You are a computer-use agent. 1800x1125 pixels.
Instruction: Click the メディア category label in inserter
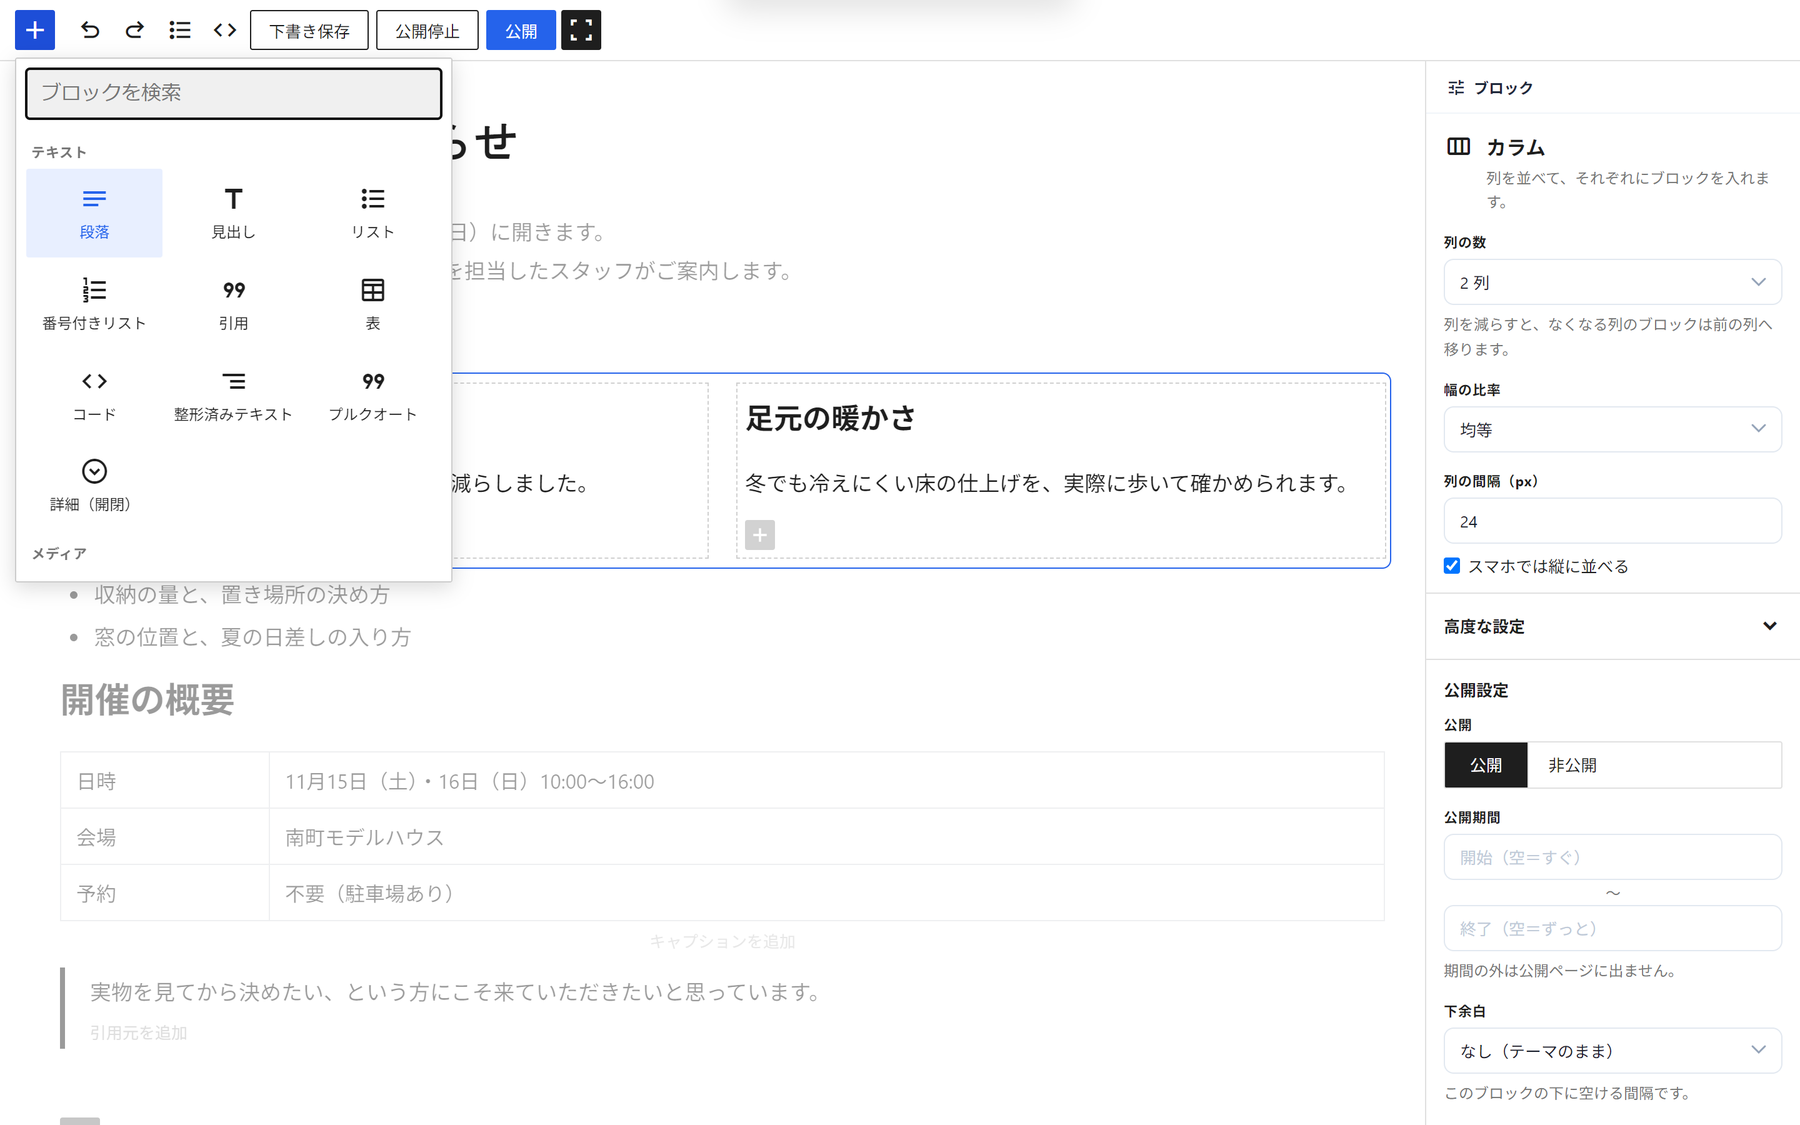[x=59, y=553]
